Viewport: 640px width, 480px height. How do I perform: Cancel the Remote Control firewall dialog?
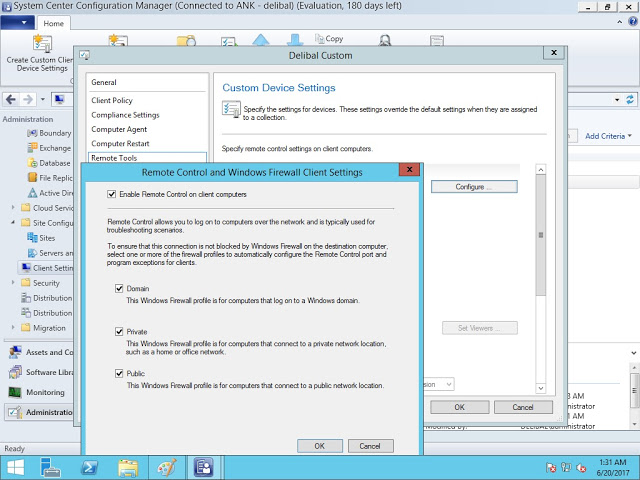click(x=364, y=445)
